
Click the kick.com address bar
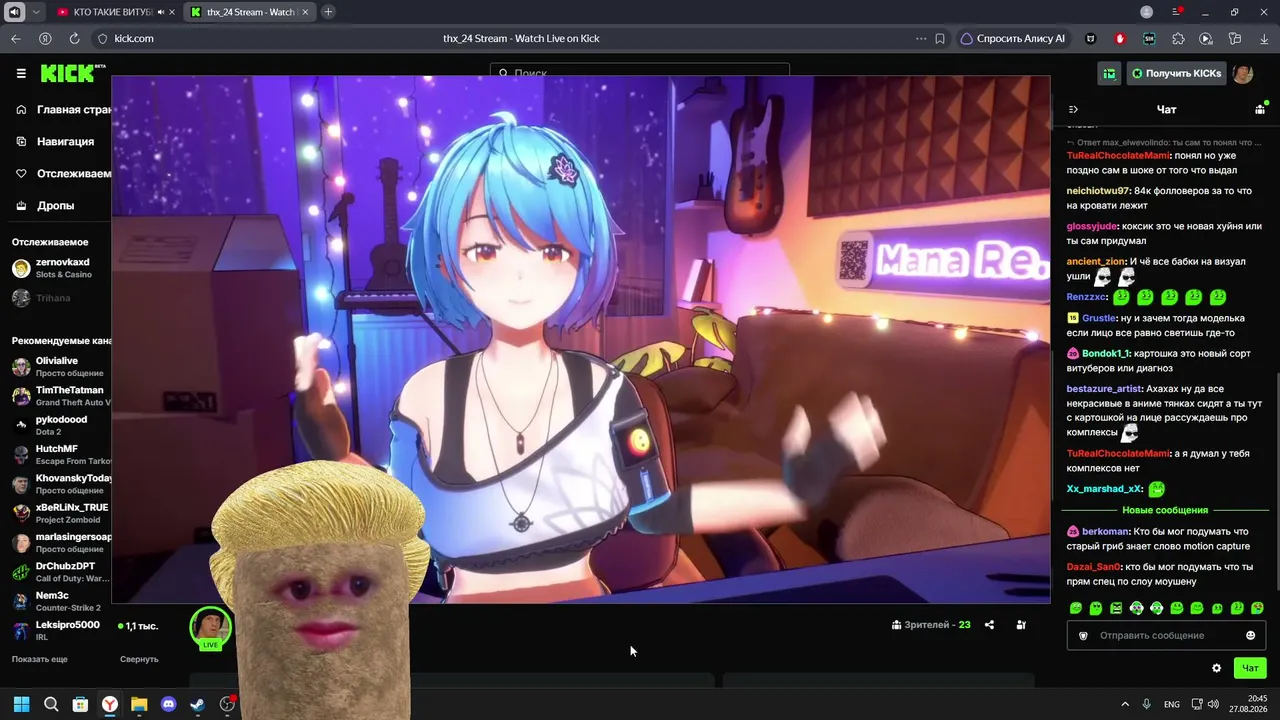[134, 39]
